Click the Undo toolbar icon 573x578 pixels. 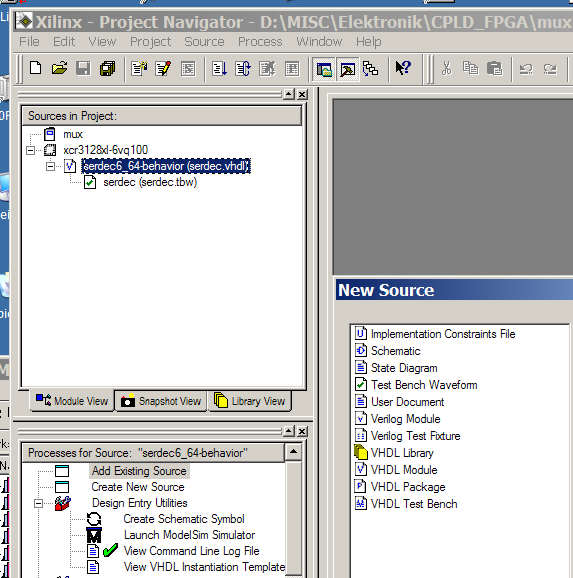point(526,69)
